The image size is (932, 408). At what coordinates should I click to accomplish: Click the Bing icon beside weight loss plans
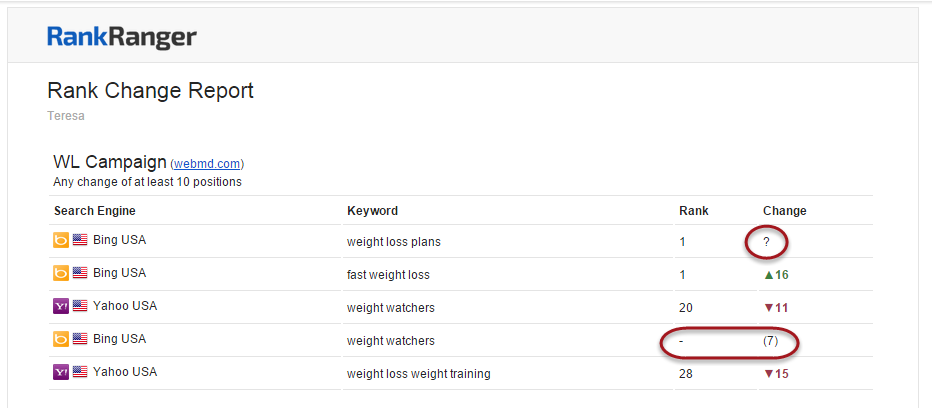point(61,241)
